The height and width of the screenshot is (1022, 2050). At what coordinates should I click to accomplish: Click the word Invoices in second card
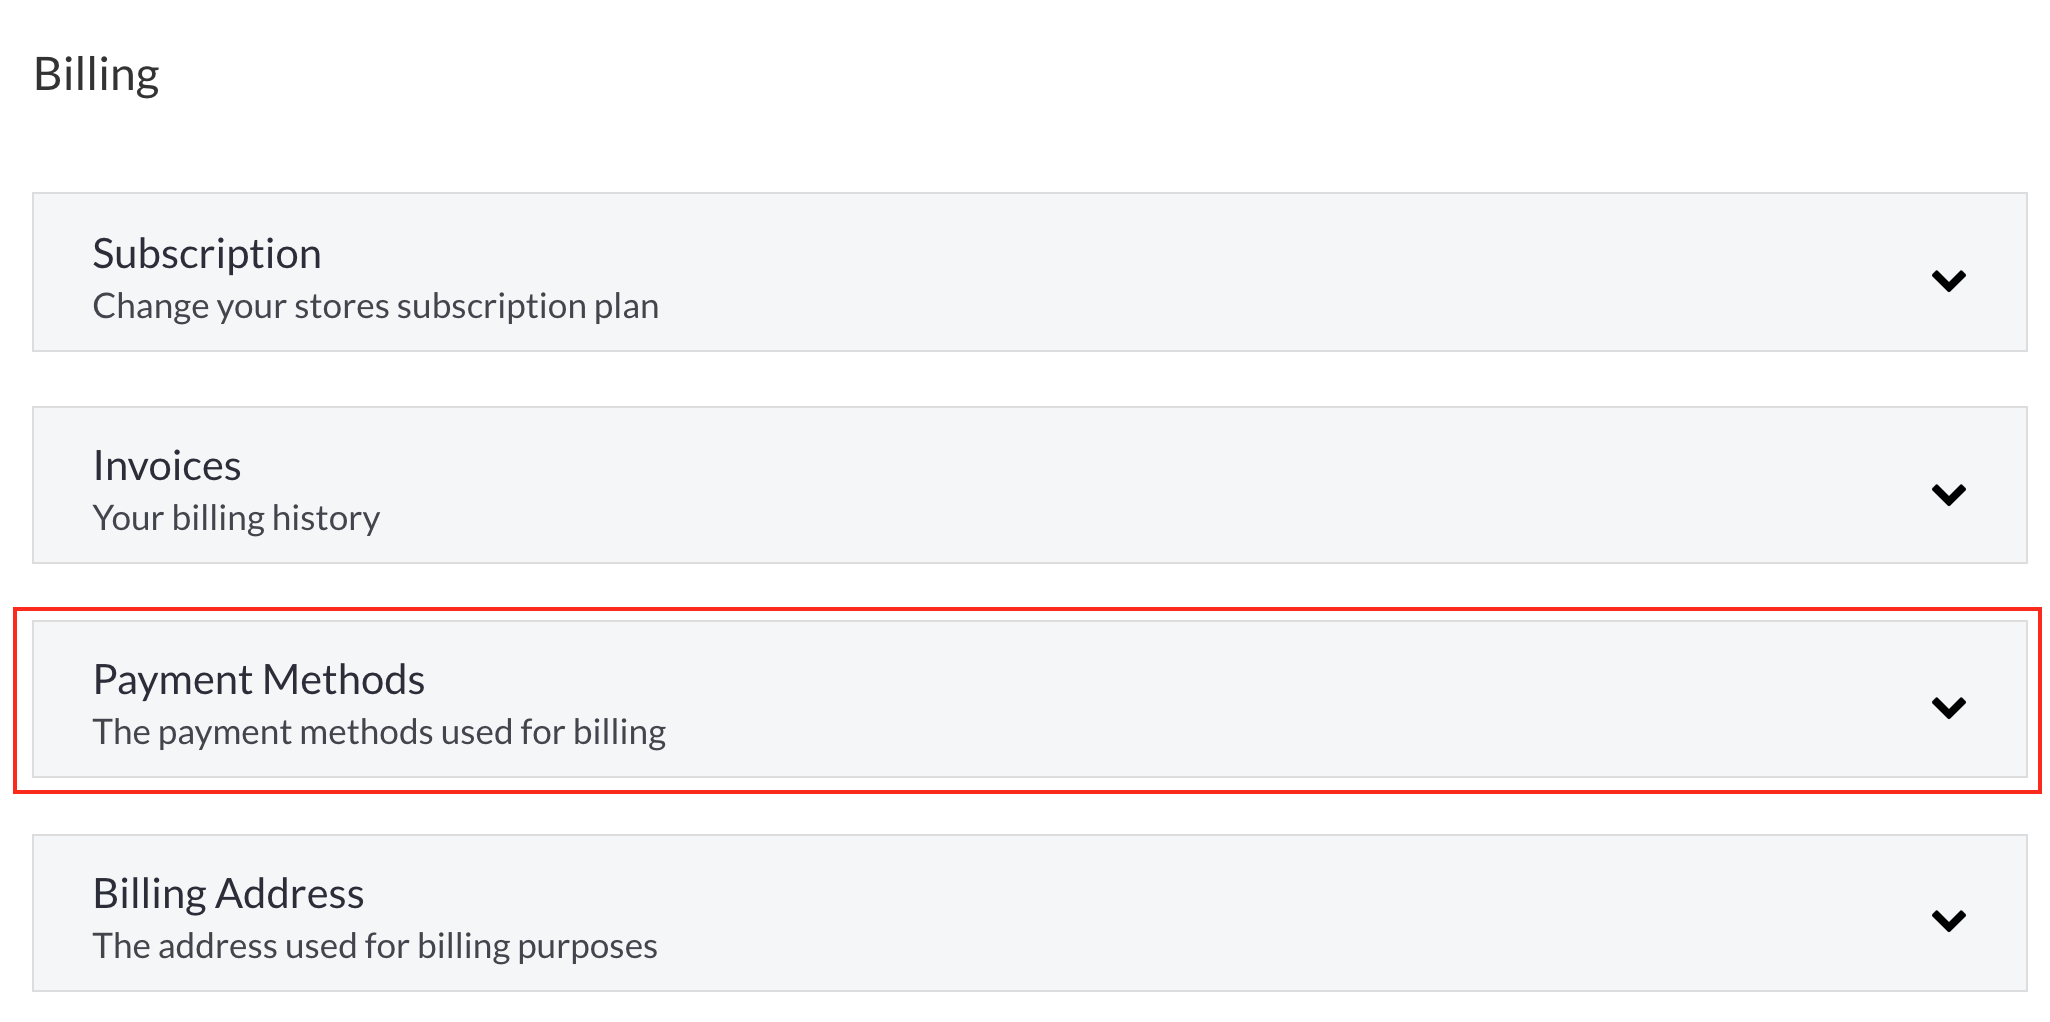(x=167, y=466)
